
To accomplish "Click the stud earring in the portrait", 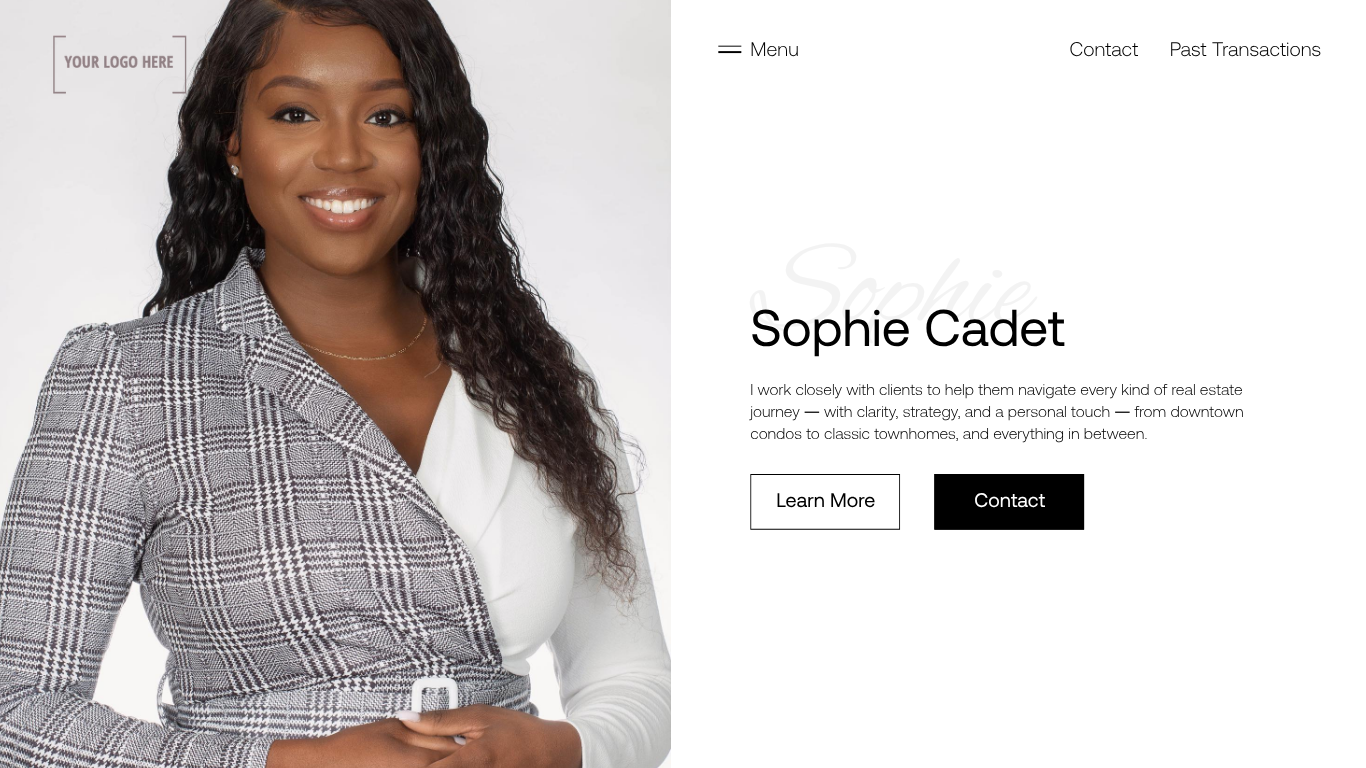I will [235, 170].
